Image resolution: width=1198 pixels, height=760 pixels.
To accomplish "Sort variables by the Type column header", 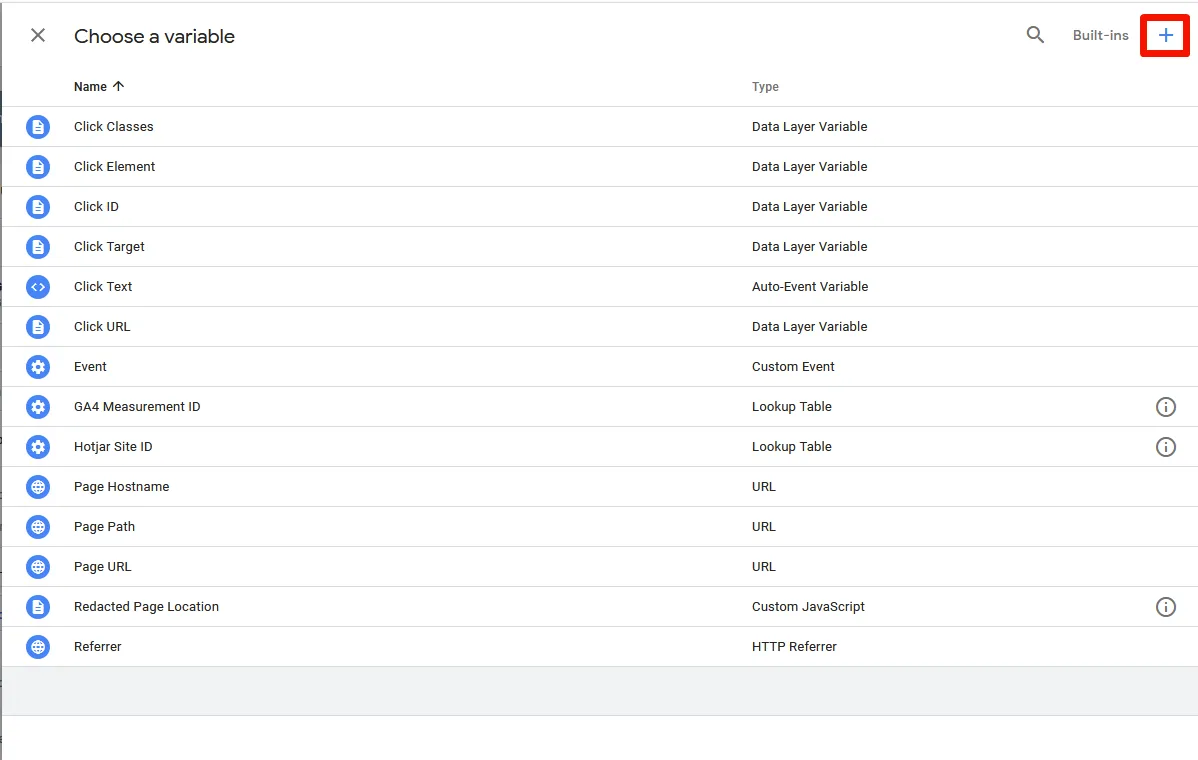I will pos(765,87).
